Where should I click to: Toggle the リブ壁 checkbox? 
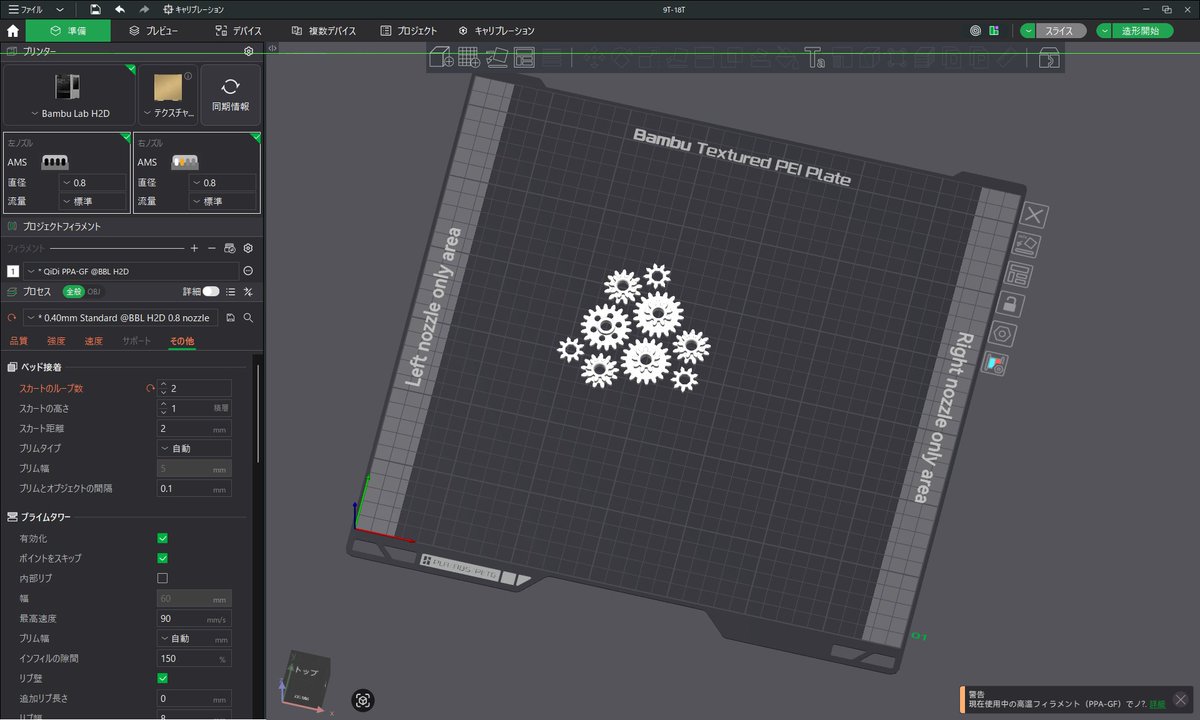163,678
